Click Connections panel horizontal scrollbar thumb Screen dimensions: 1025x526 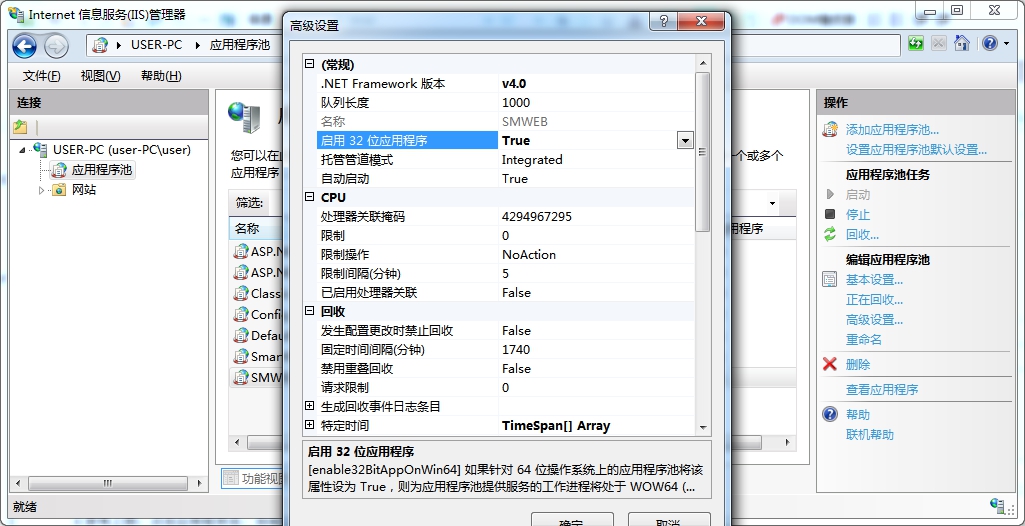tap(108, 484)
